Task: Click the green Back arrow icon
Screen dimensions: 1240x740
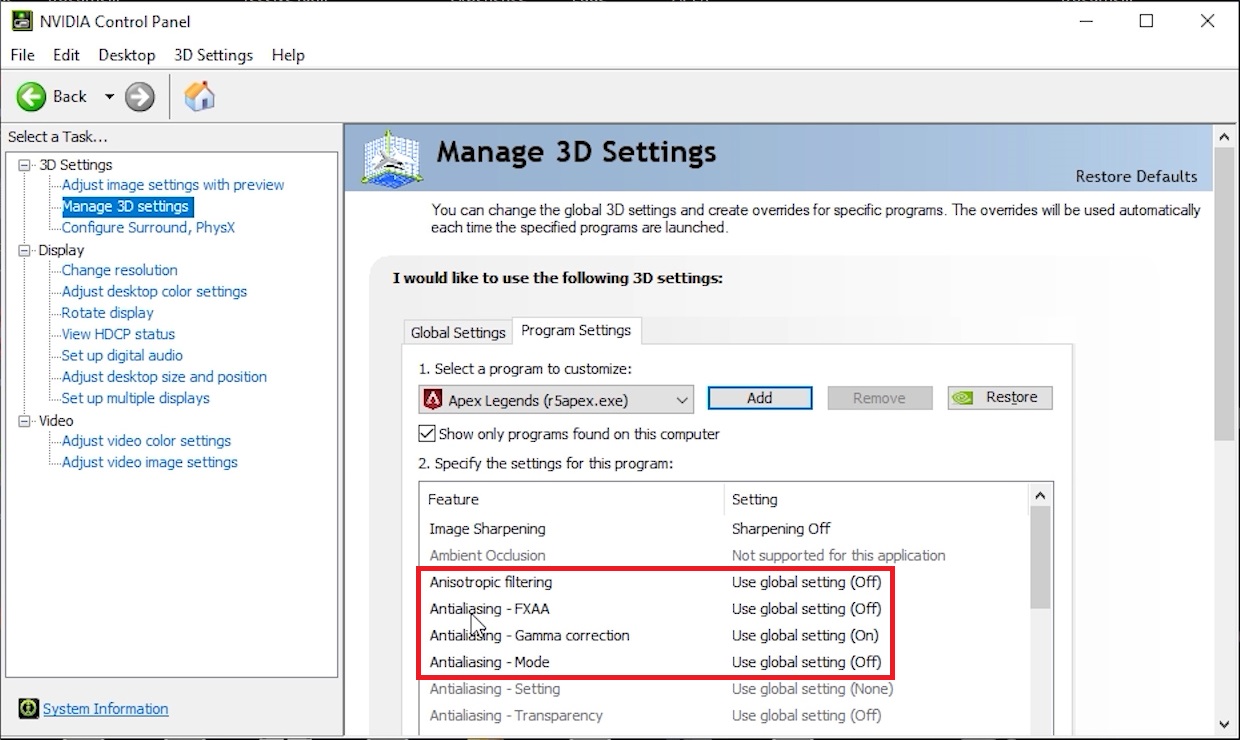Action: (31, 96)
